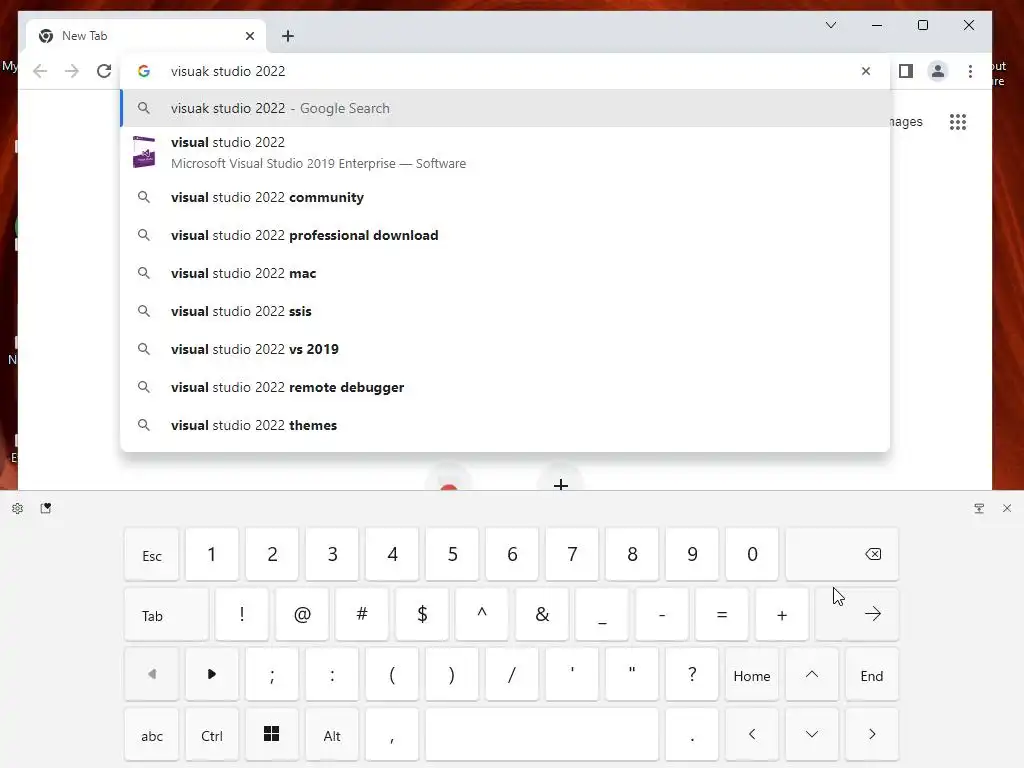Tap the Alt key on touch keyboard
The width and height of the screenshot is (1024, 768).
(x=332, y=735)
